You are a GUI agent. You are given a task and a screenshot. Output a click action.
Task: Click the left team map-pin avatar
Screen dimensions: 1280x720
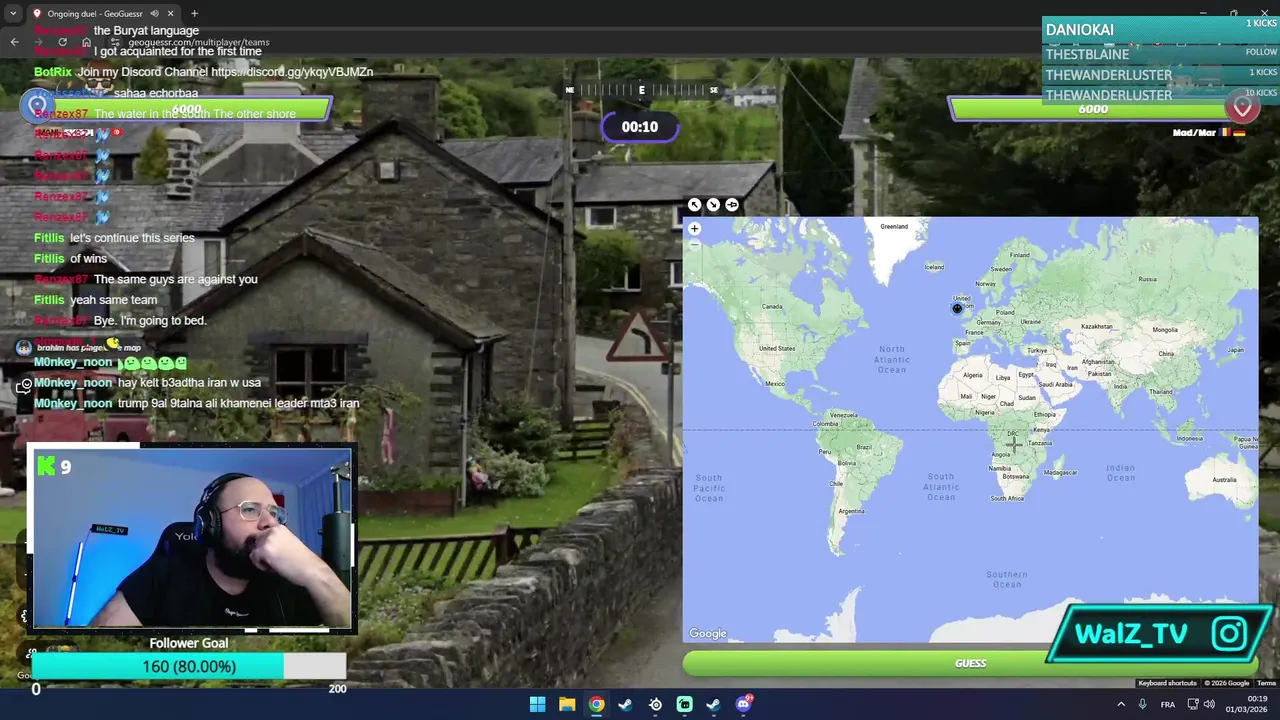pos(37,105)
